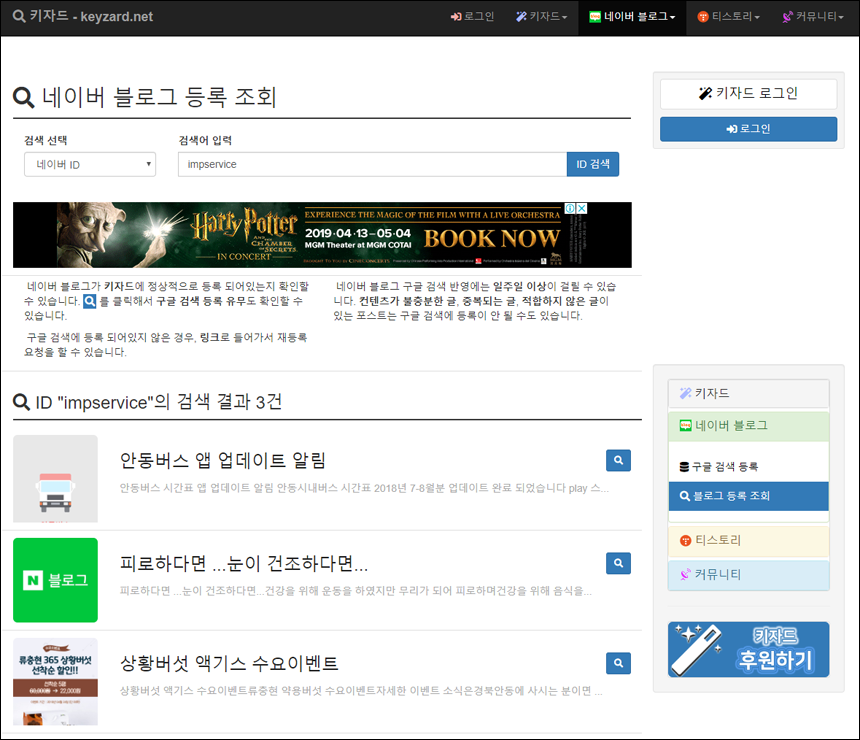The width and height of the screenshot is (860, 740).
Task: Click the magnifier icon beside site title
Action: pyautogui.click(x=19, y=16)
